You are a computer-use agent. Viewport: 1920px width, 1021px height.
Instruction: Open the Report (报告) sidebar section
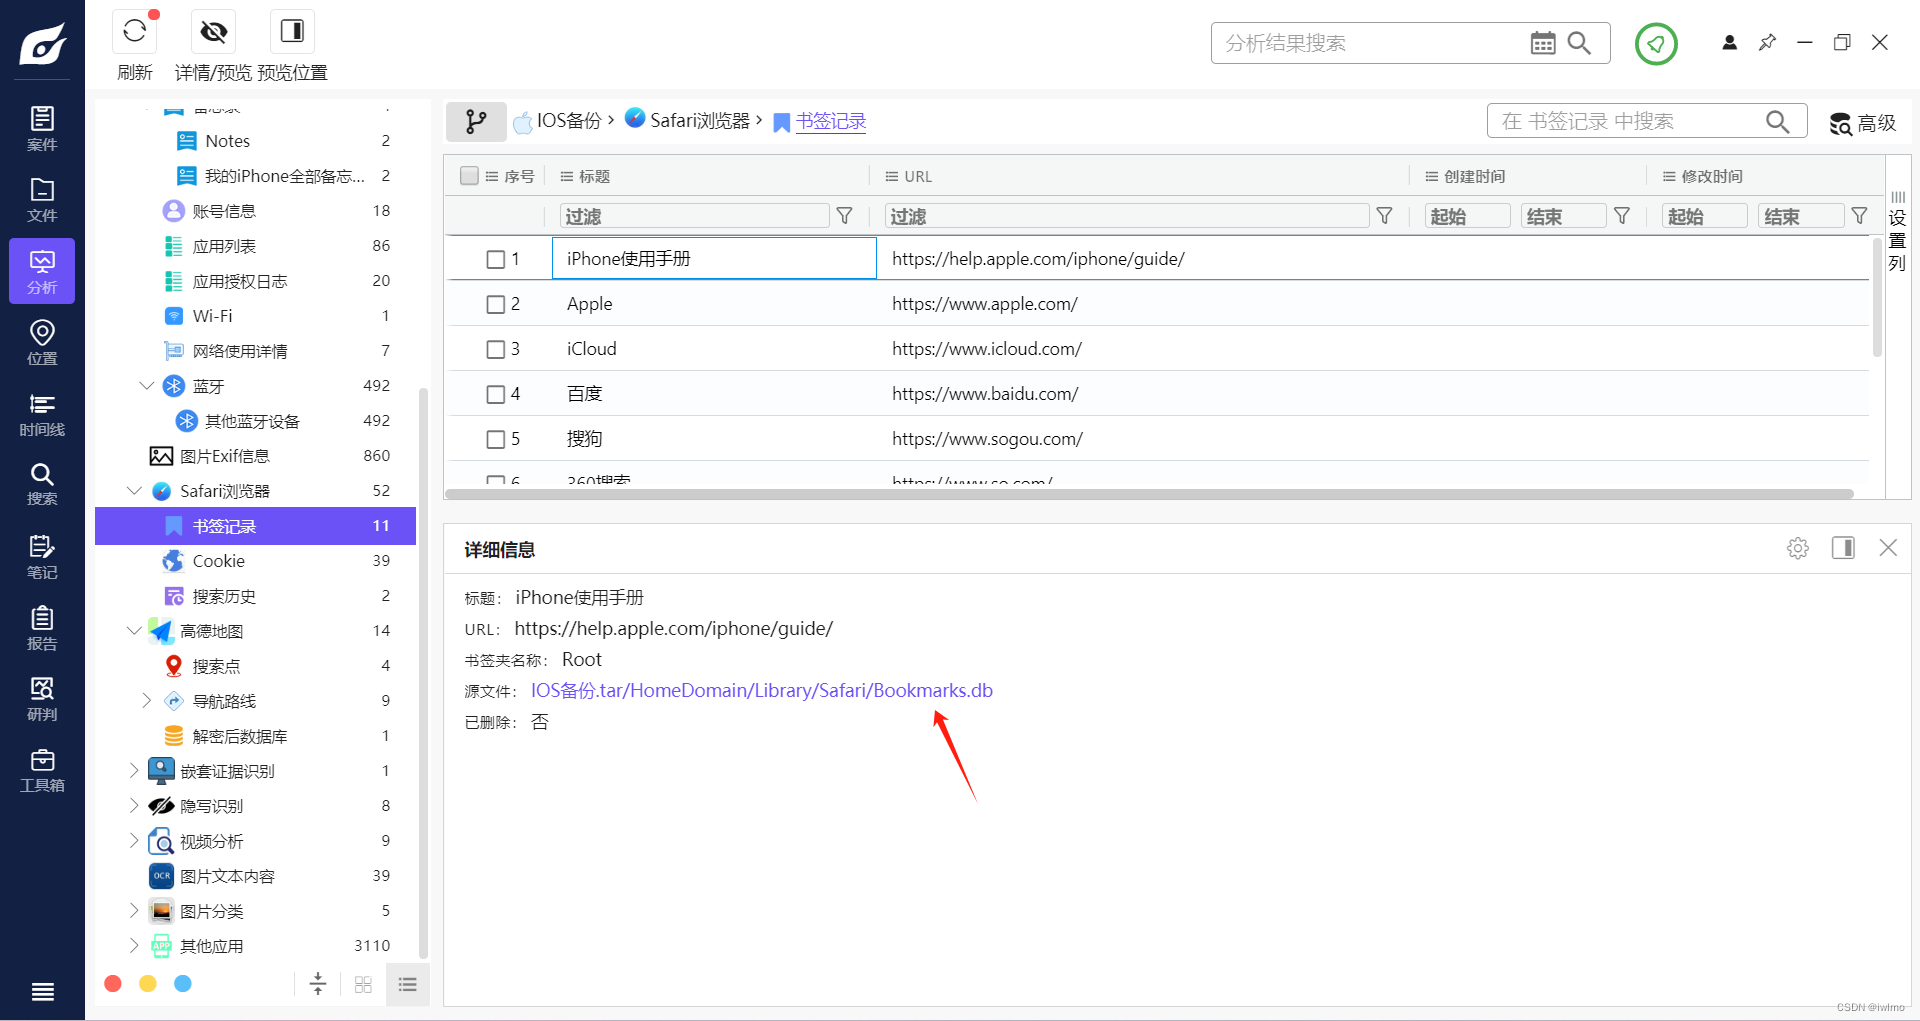click(42, 628)
